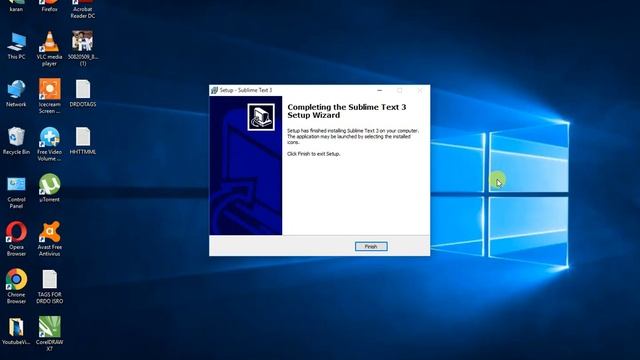The width and height of the screenshot is (640, 360).
Task: Minimize the Sublime Text 3 setup window
Action: (380, 90)
